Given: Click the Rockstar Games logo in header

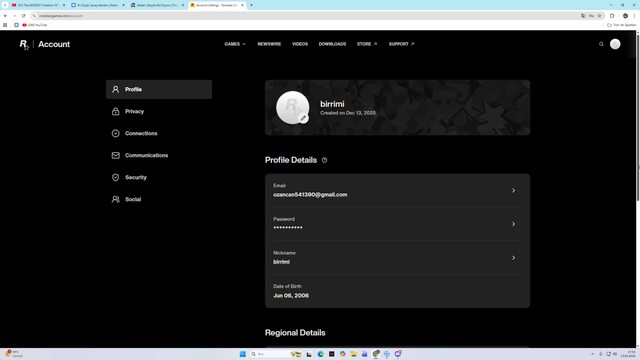Looking at the screenshot, I should pos(24,44).
